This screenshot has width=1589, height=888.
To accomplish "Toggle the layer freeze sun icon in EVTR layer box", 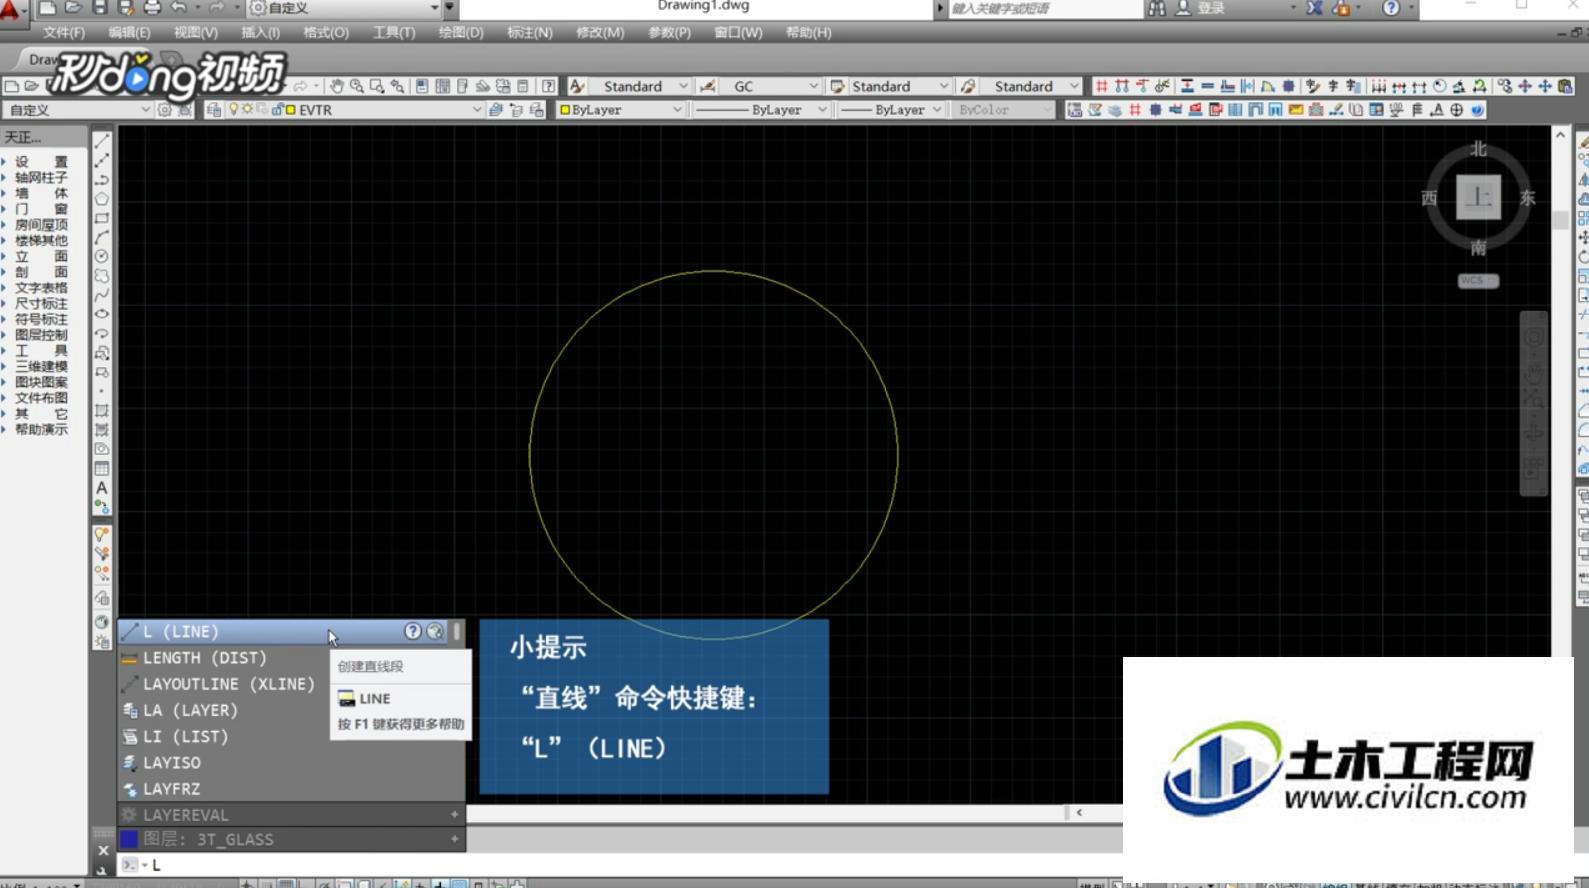I will (247, 110).
